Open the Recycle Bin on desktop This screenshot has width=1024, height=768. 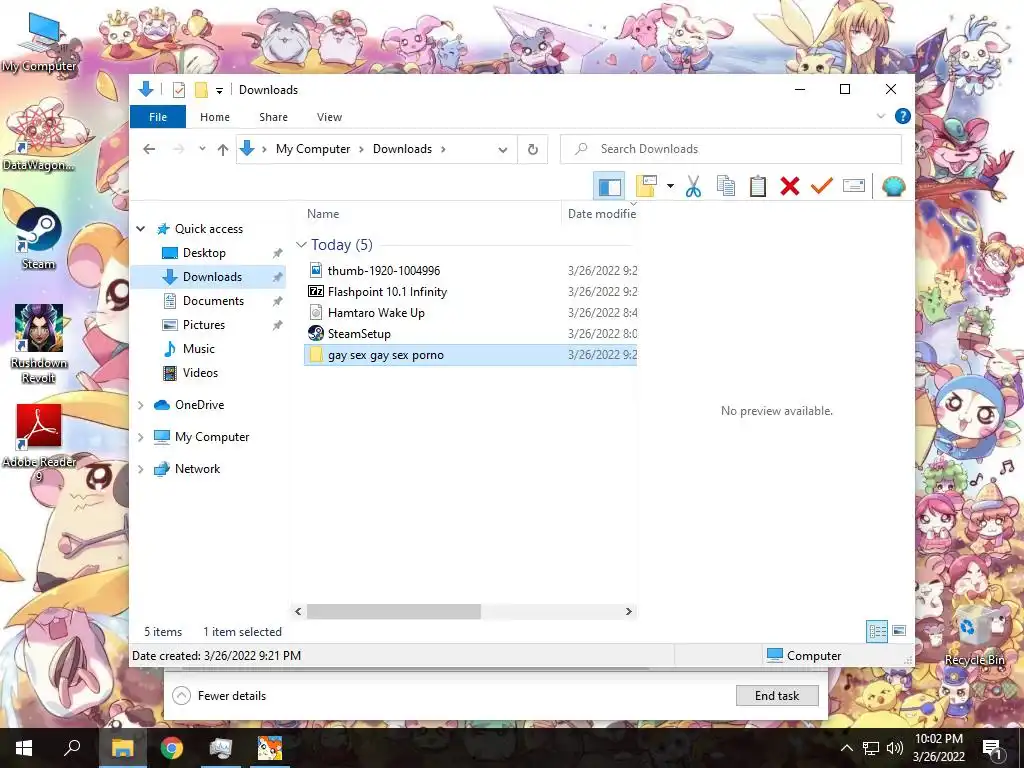tap(974, 637)
